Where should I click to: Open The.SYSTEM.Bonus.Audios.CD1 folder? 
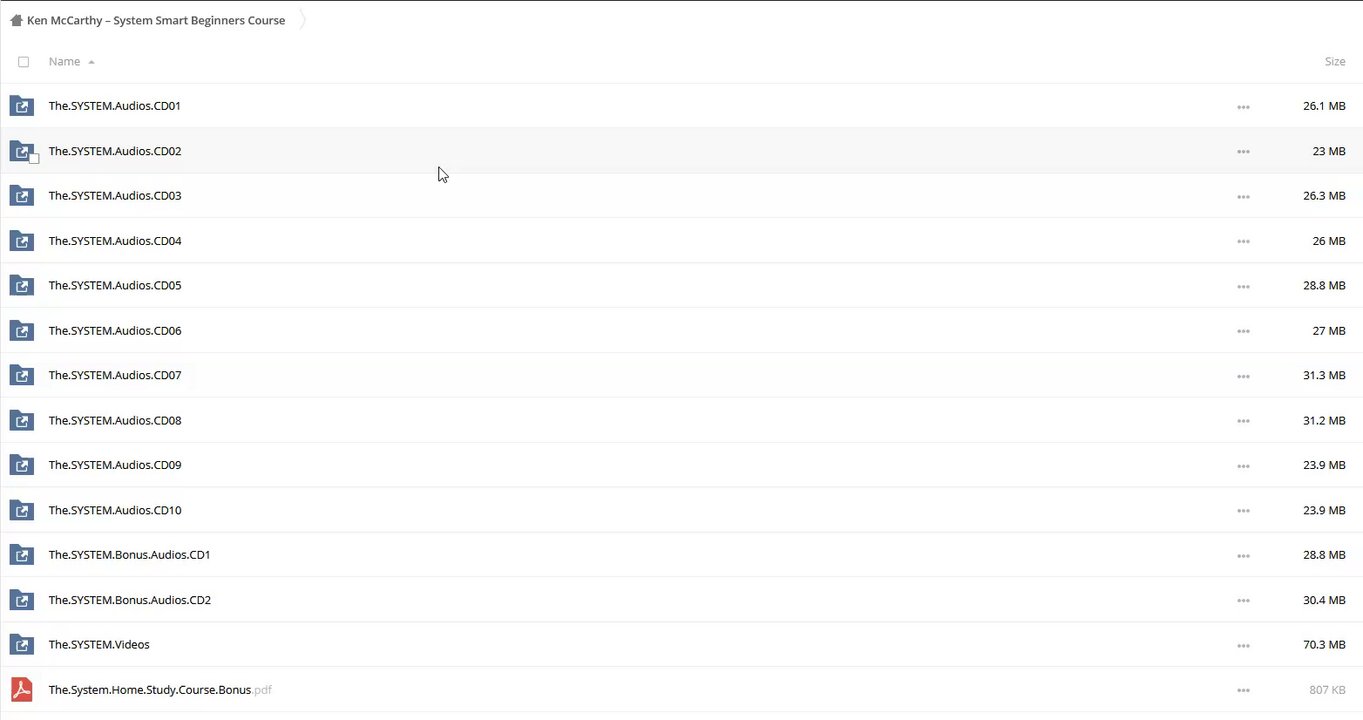point(129,555)
